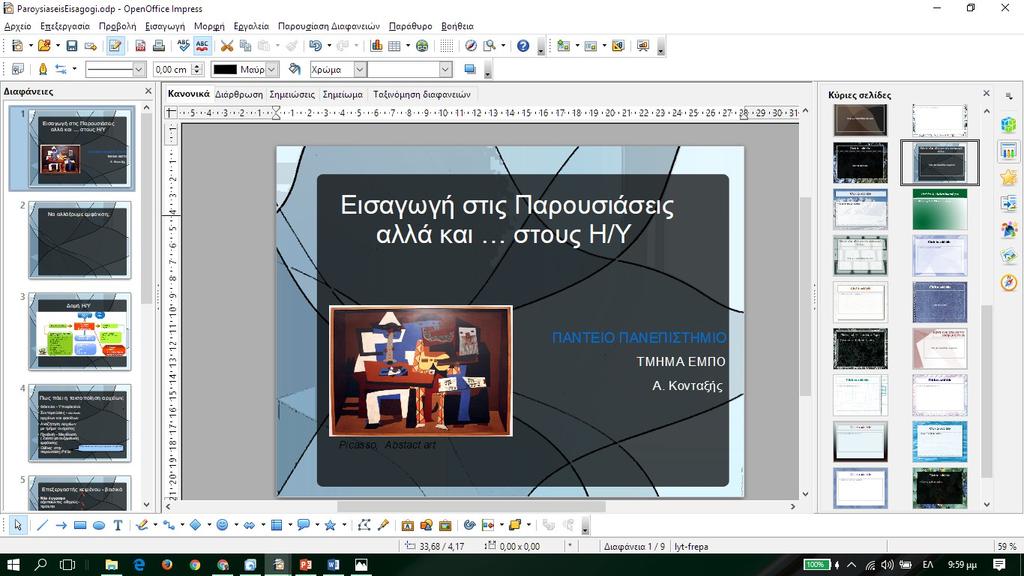Screen dimensions: 1024x576
Task: Toggle AutoSpellcheck red ABC icon
Action: 202,46
